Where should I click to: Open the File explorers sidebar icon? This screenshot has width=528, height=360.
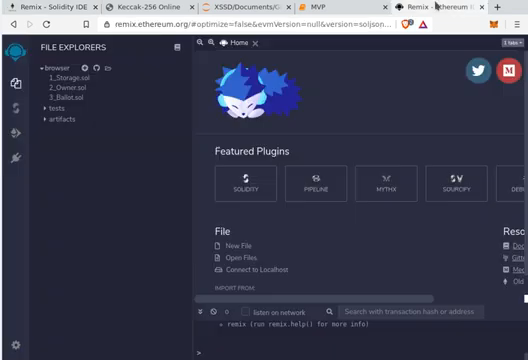[16, 83]
